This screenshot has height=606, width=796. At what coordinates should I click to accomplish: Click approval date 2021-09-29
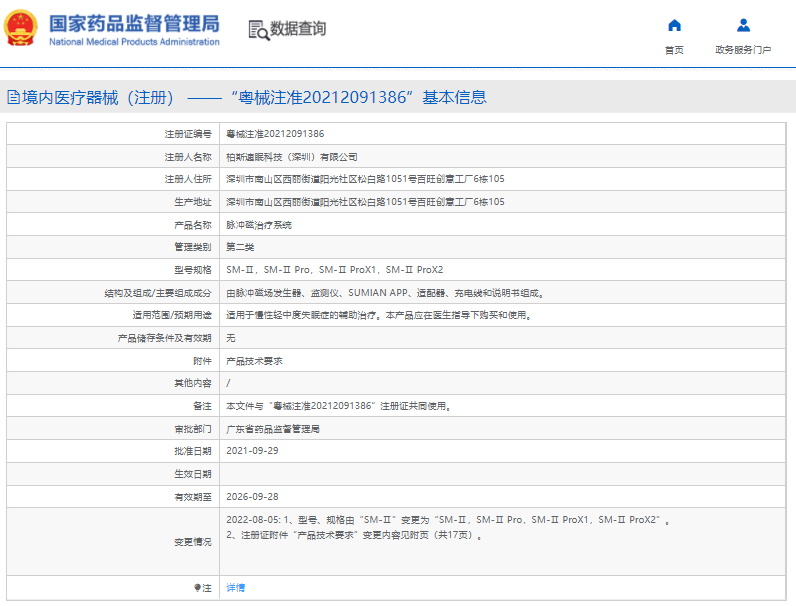[252, 451]
